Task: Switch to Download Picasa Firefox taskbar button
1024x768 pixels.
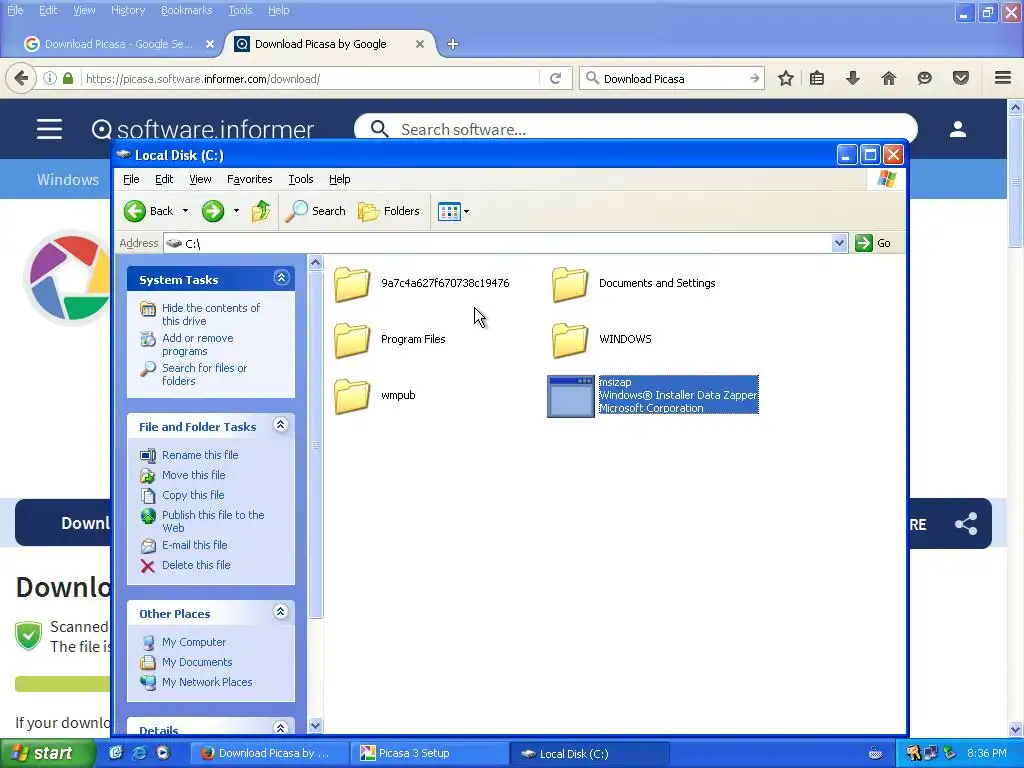Action: click(x=268, y=754)
